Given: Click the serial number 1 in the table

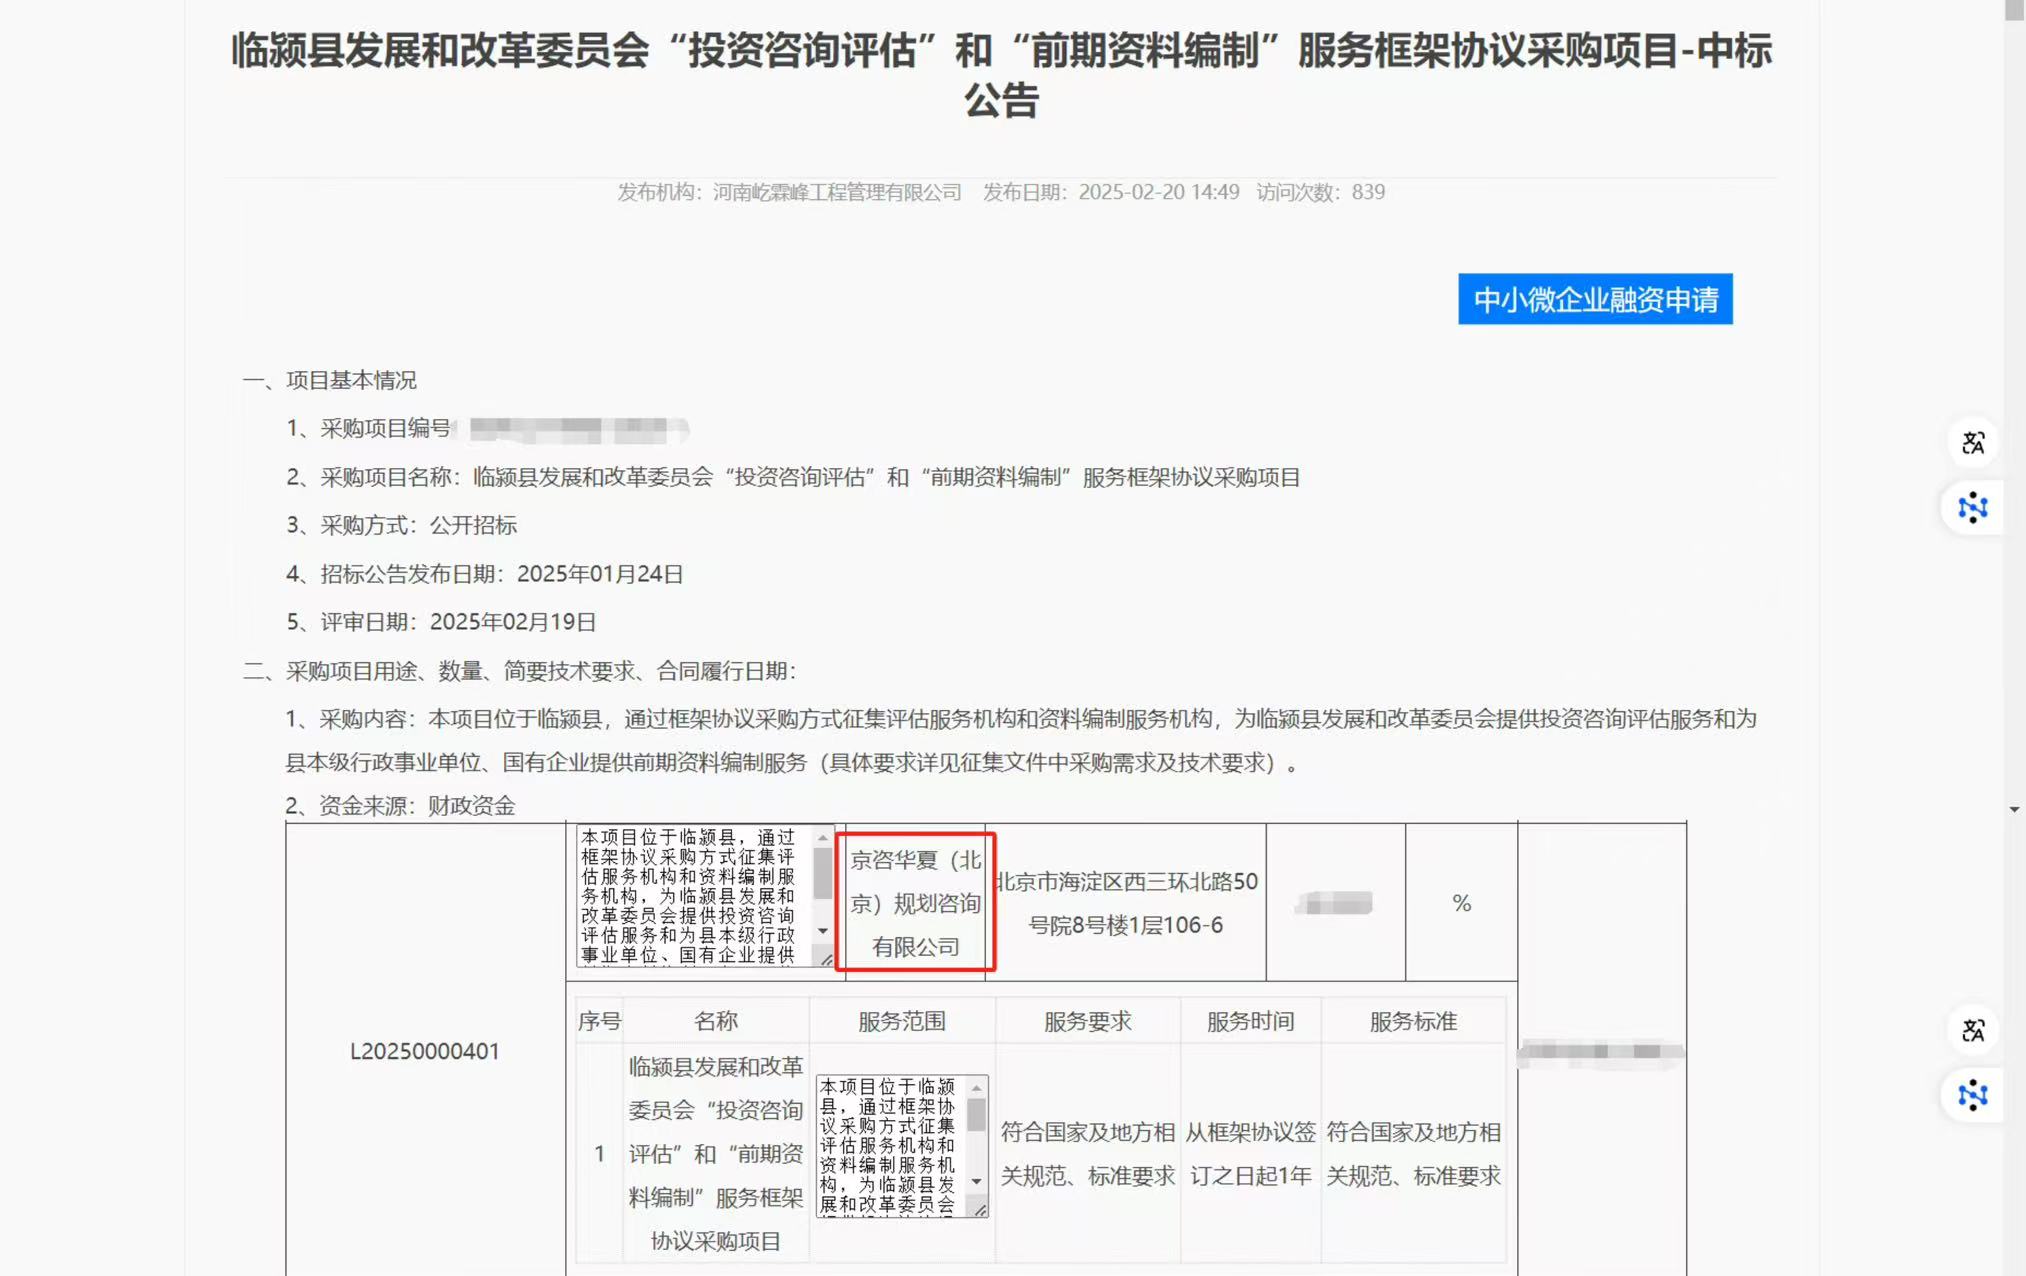Looking at the screenshot, I should coord(599,1154).
